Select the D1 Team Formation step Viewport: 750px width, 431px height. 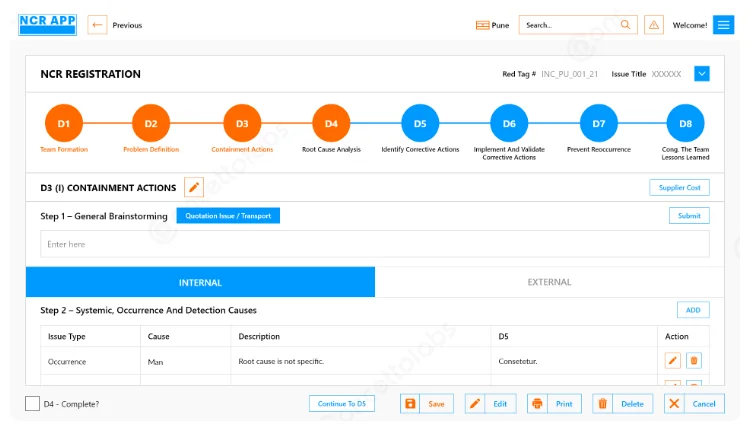(63, 124)
